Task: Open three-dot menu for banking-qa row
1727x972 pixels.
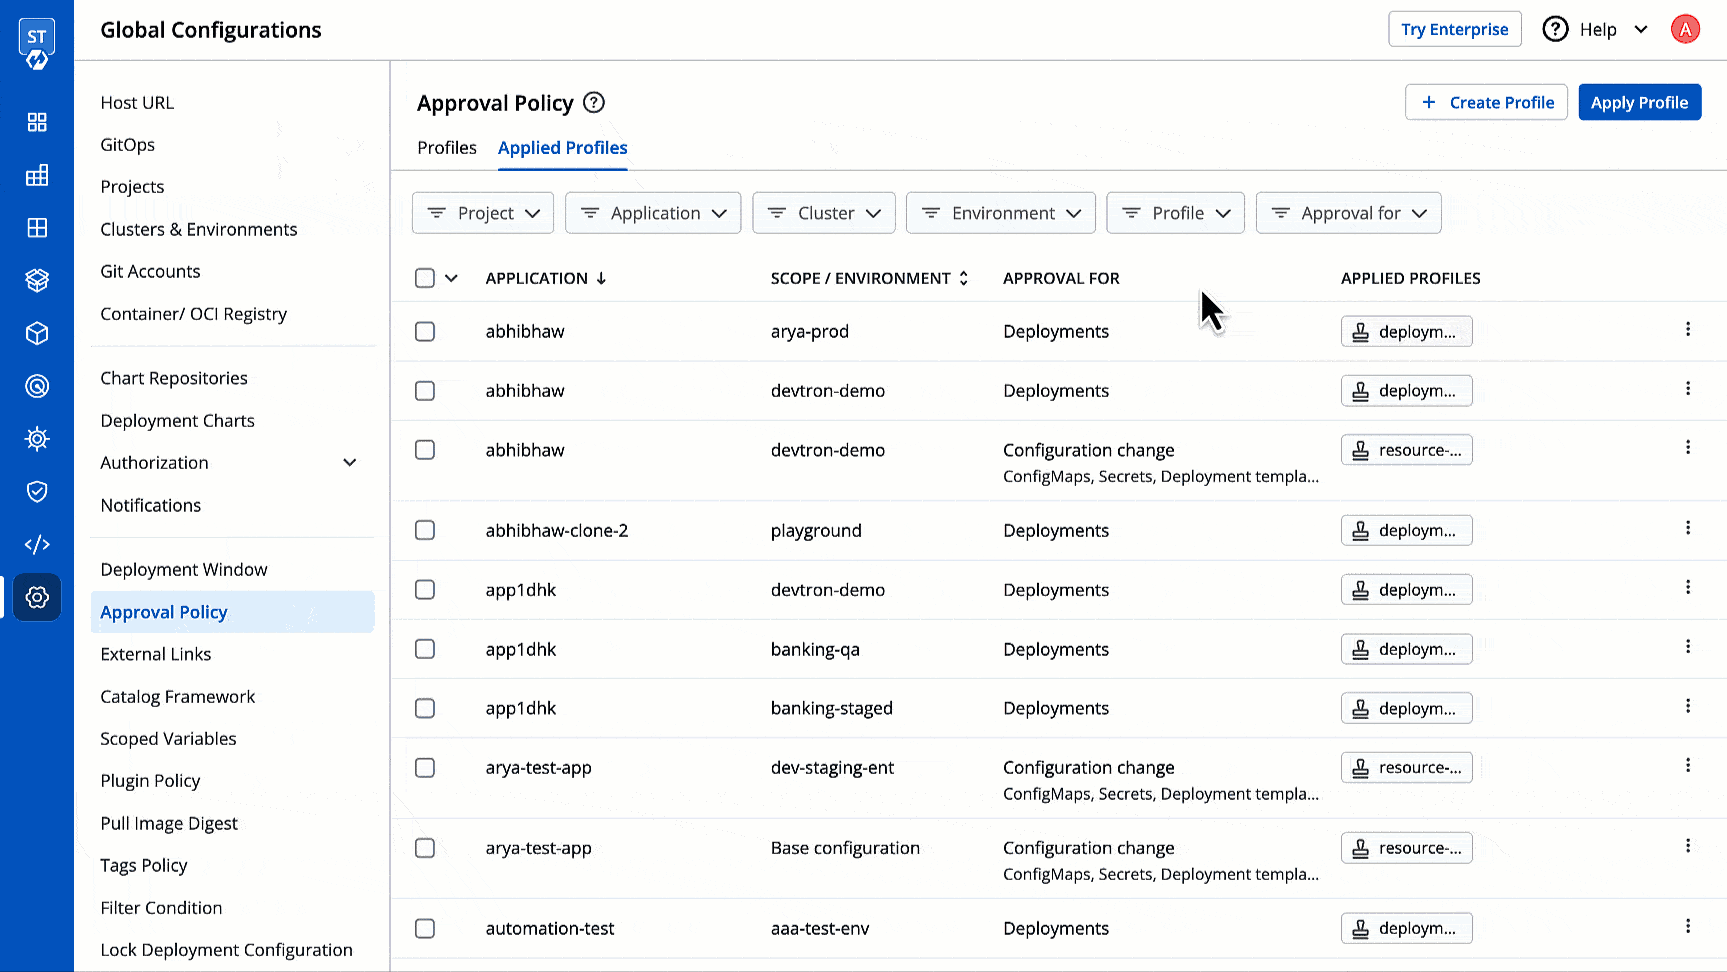Action: pyautogui.click(x=1687, y=647)
